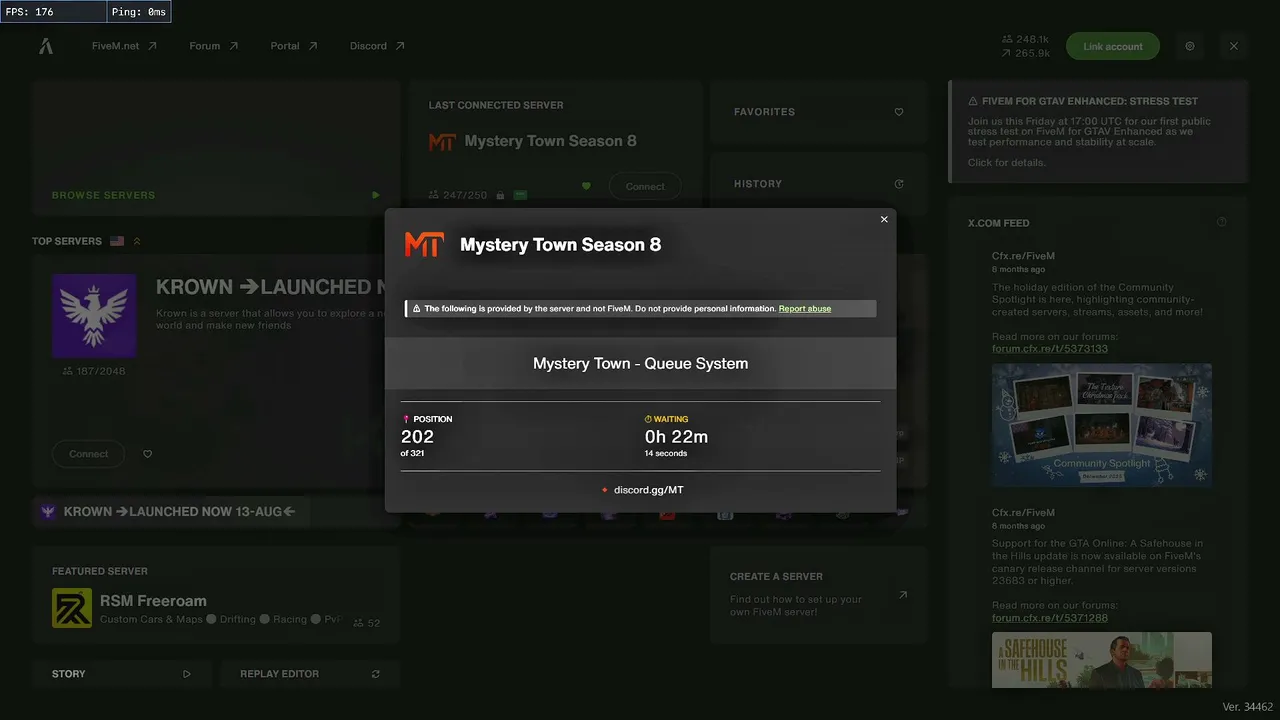Click the warning icon in the dialog notice
Screen dimensions: 1280x720
(416, 309)
